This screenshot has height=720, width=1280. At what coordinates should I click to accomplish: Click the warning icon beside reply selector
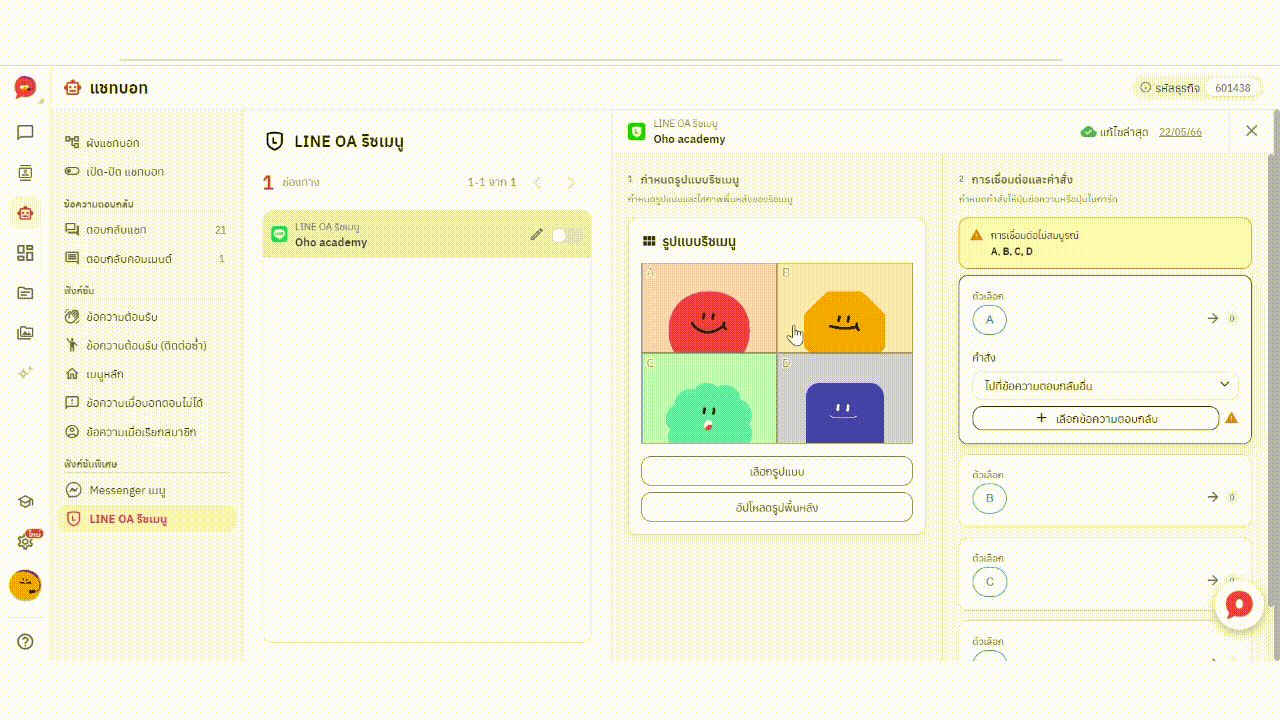coord(1231,418)
